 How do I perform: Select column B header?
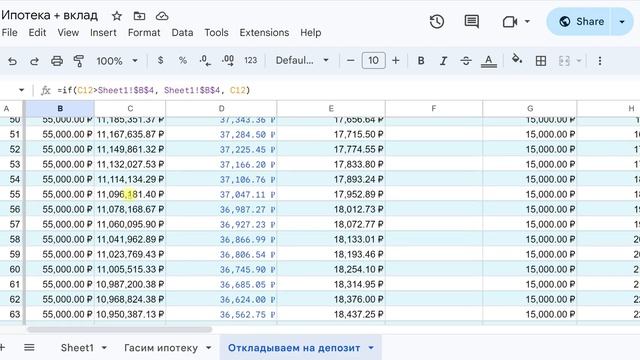[60, 109]
